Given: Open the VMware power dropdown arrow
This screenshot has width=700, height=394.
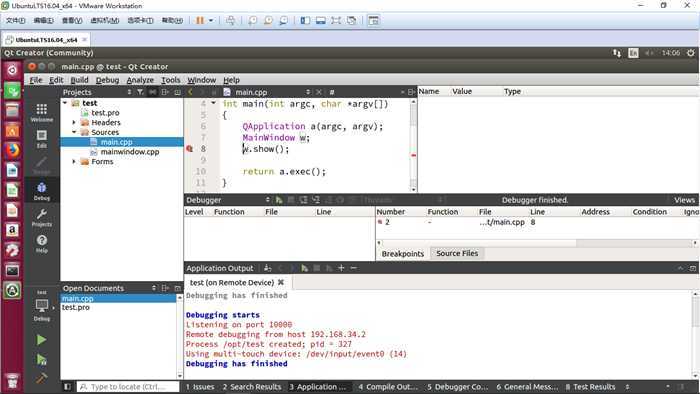Looking at the screenshot, I should coord(211,21).
